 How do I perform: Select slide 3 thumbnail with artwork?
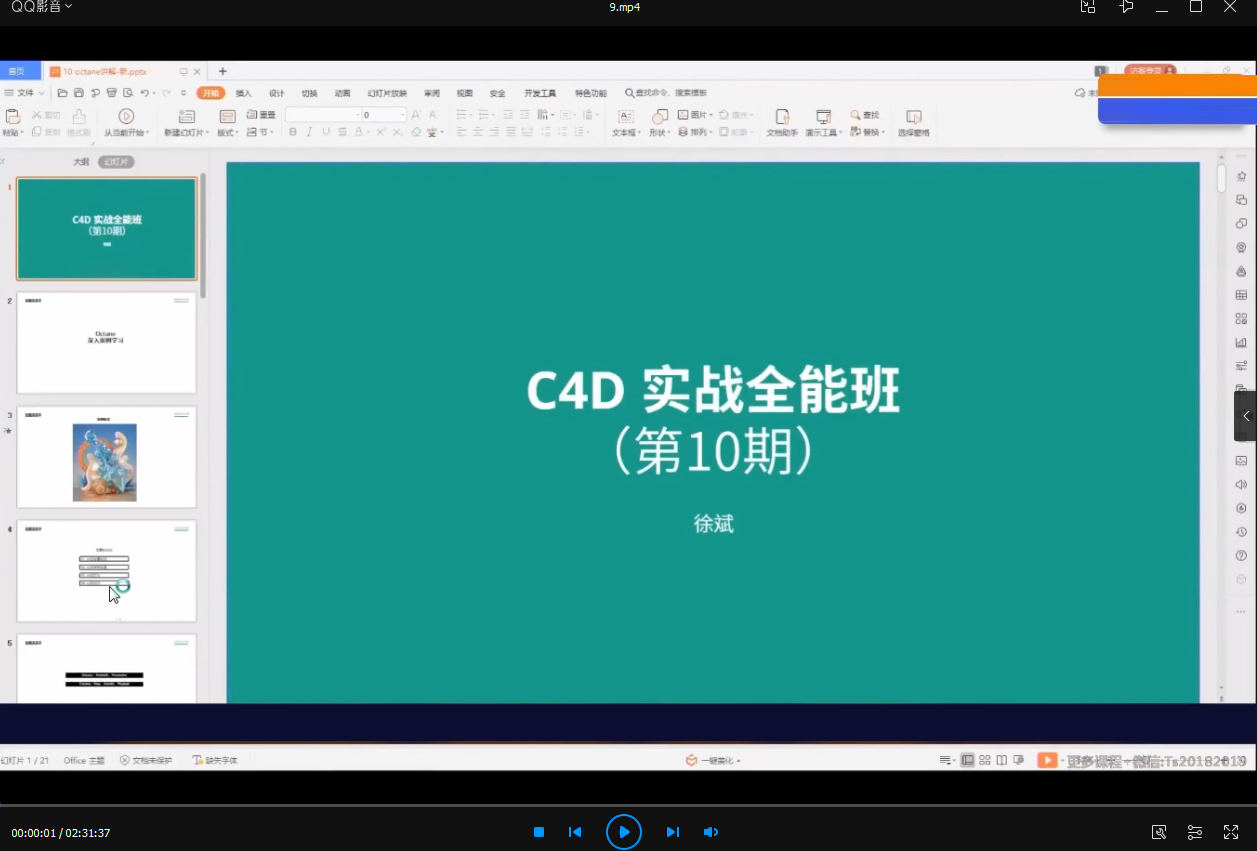coord(106,457)
